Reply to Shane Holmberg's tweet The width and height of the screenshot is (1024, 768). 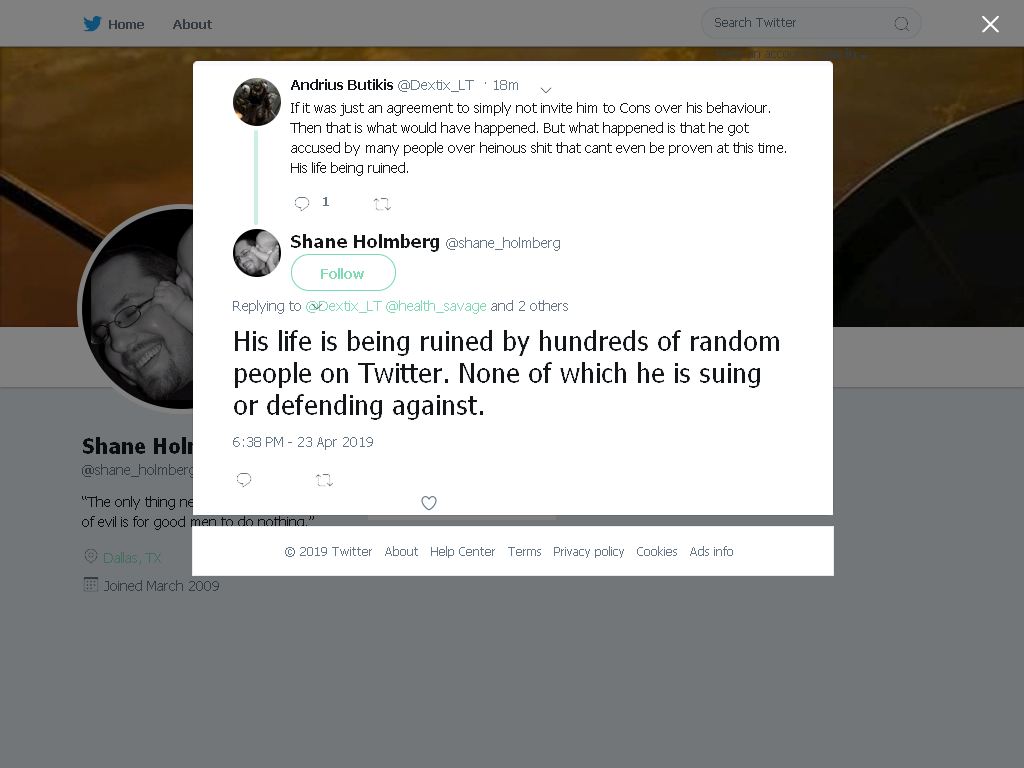click(x=244, y=480)
